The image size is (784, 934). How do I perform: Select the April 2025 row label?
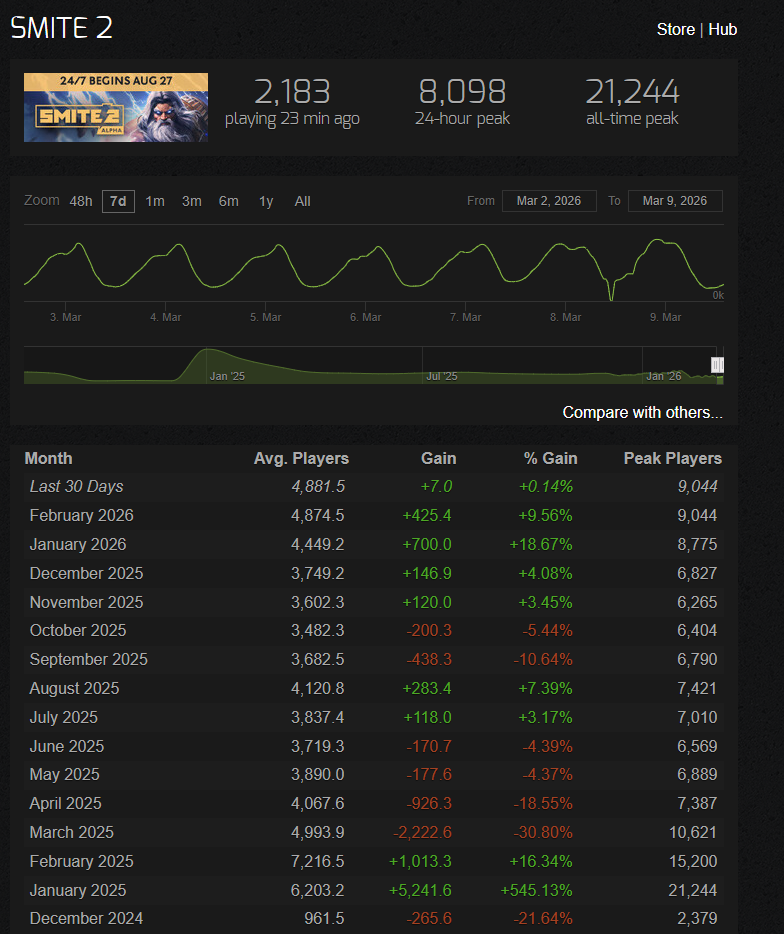(x=66, y=803)
